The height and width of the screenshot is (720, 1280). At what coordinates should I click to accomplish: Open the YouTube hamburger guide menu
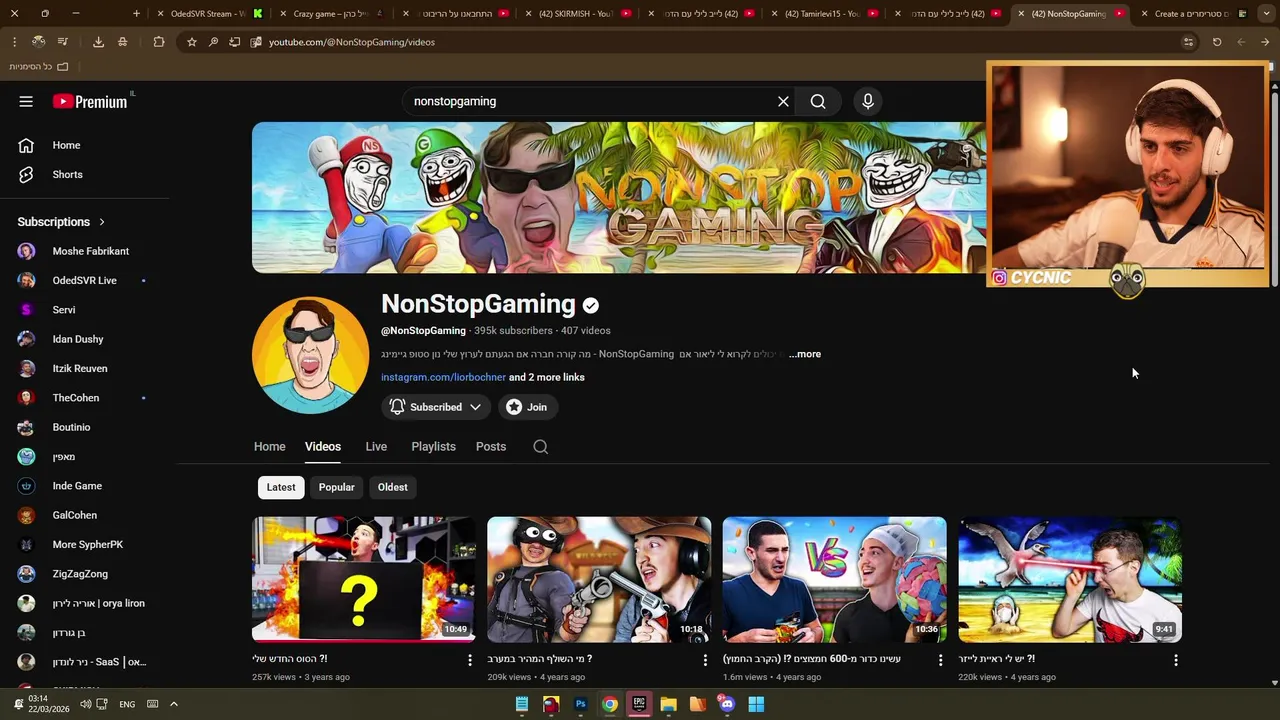click(x=26, y=101)
